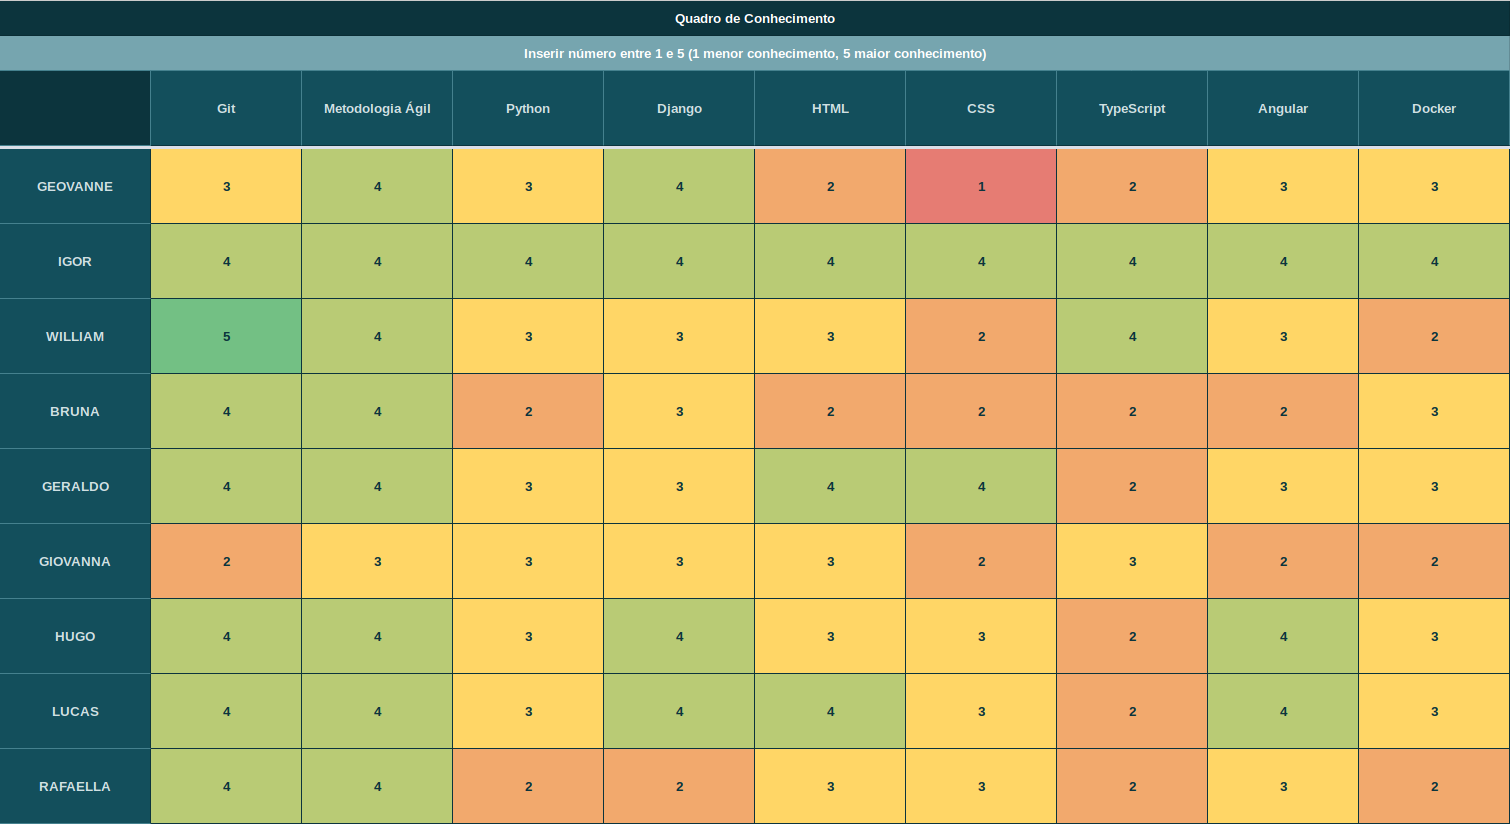The width and height of the screenshot is (1510, 824).
Task: Select Igor's Metodologia Ágil cell
Action: click(x=377, y=261)
